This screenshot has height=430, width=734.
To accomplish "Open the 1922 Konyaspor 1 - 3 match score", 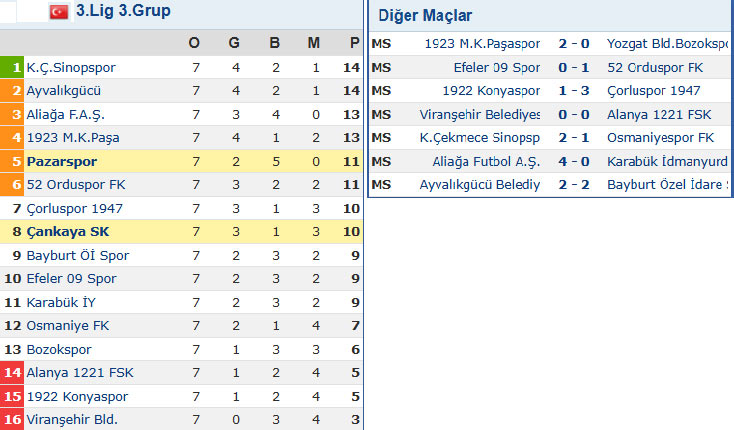I will click(574, 91).
